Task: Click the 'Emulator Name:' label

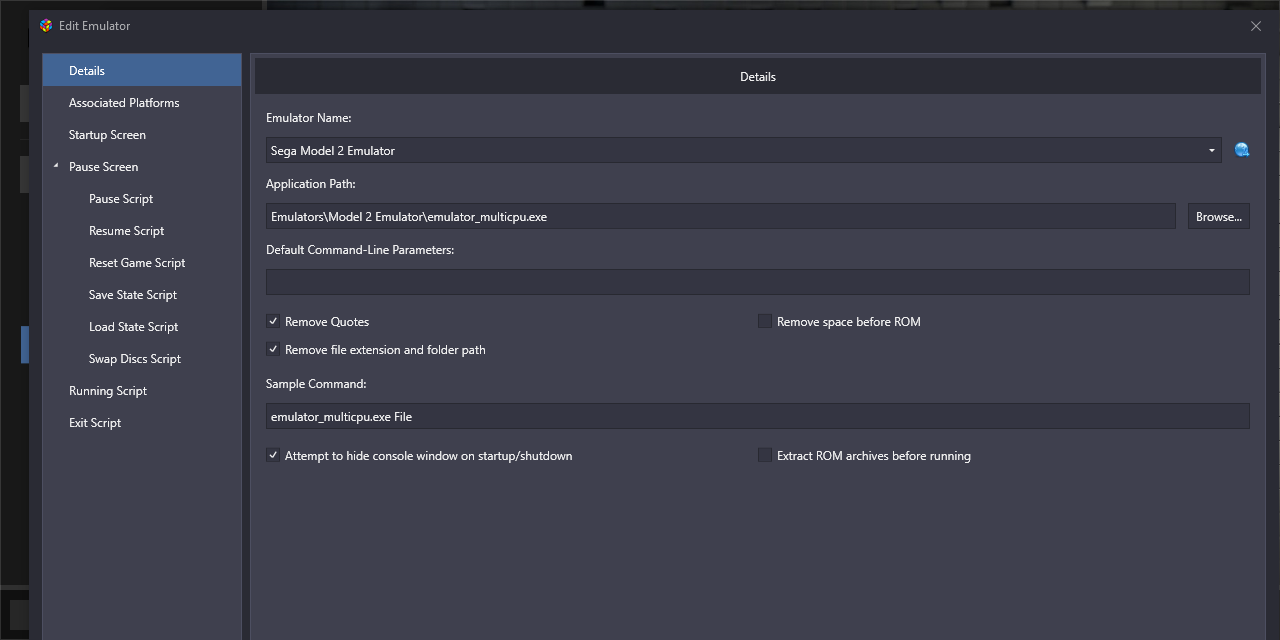Action: pos(309,118)
